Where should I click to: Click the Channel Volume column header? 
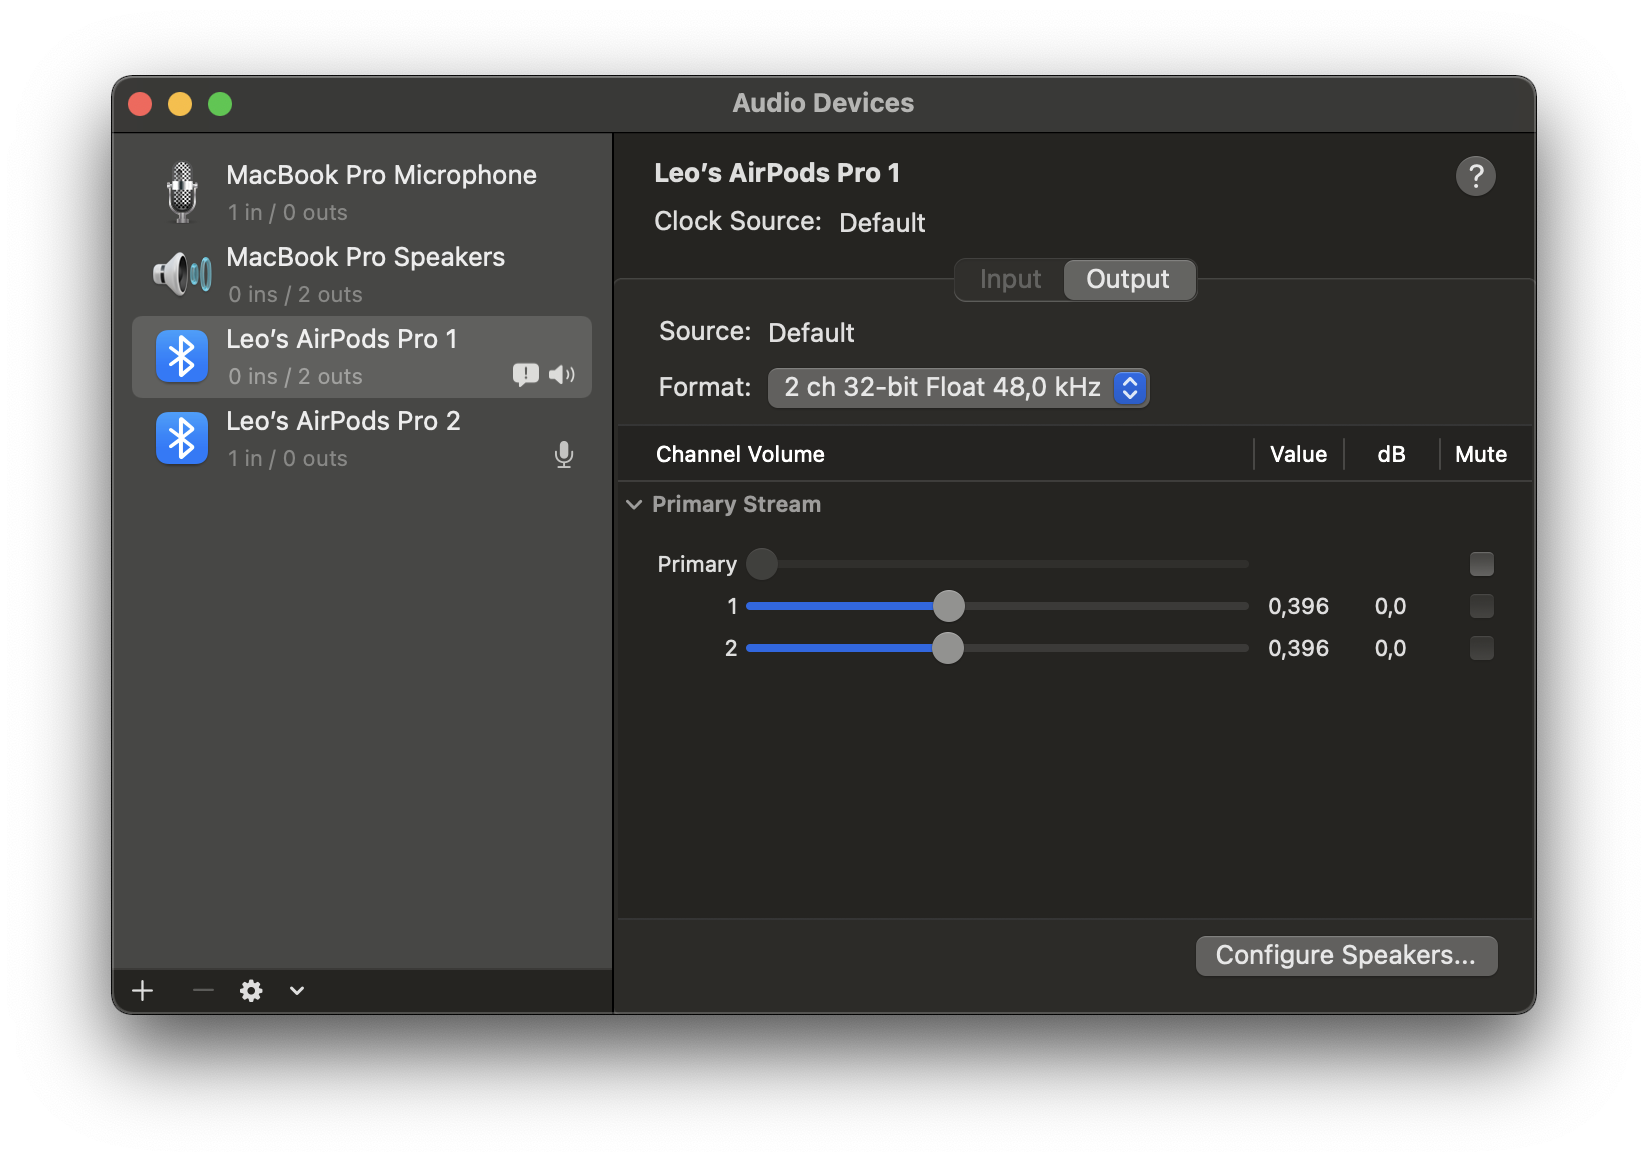pos(740,454)
